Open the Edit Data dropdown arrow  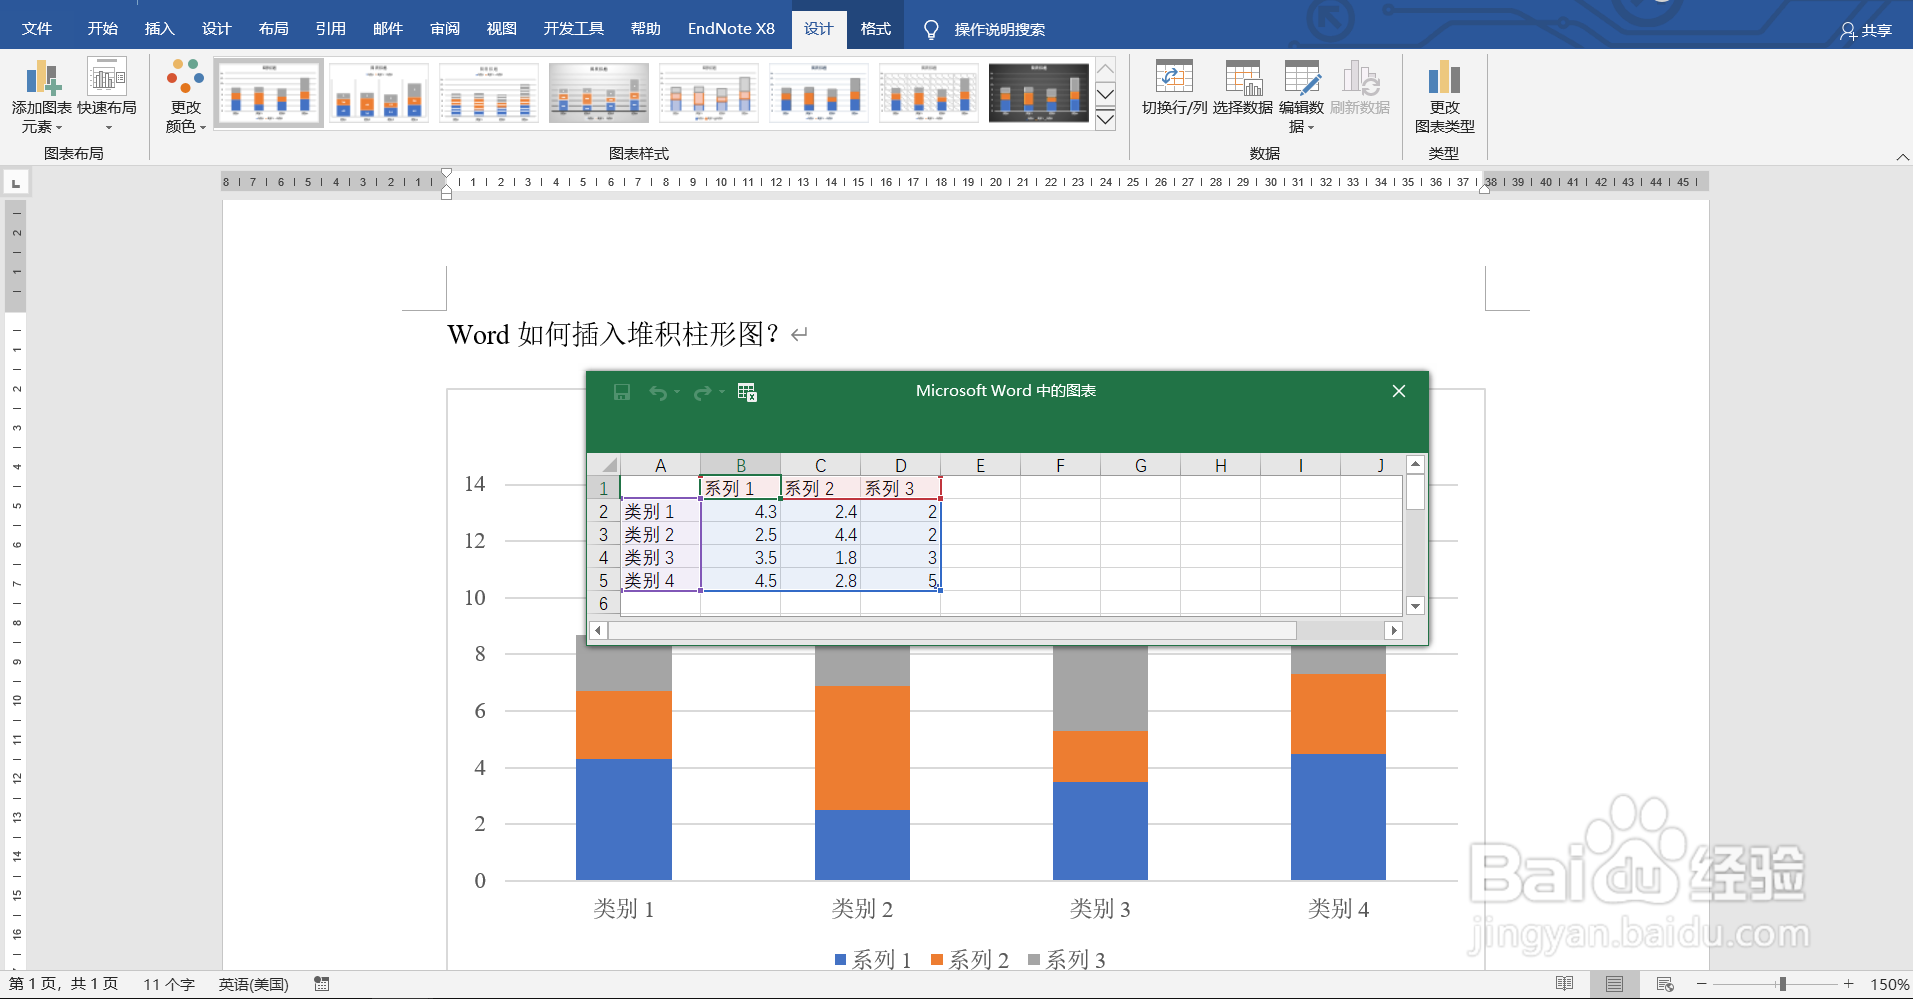point(1311,128)
